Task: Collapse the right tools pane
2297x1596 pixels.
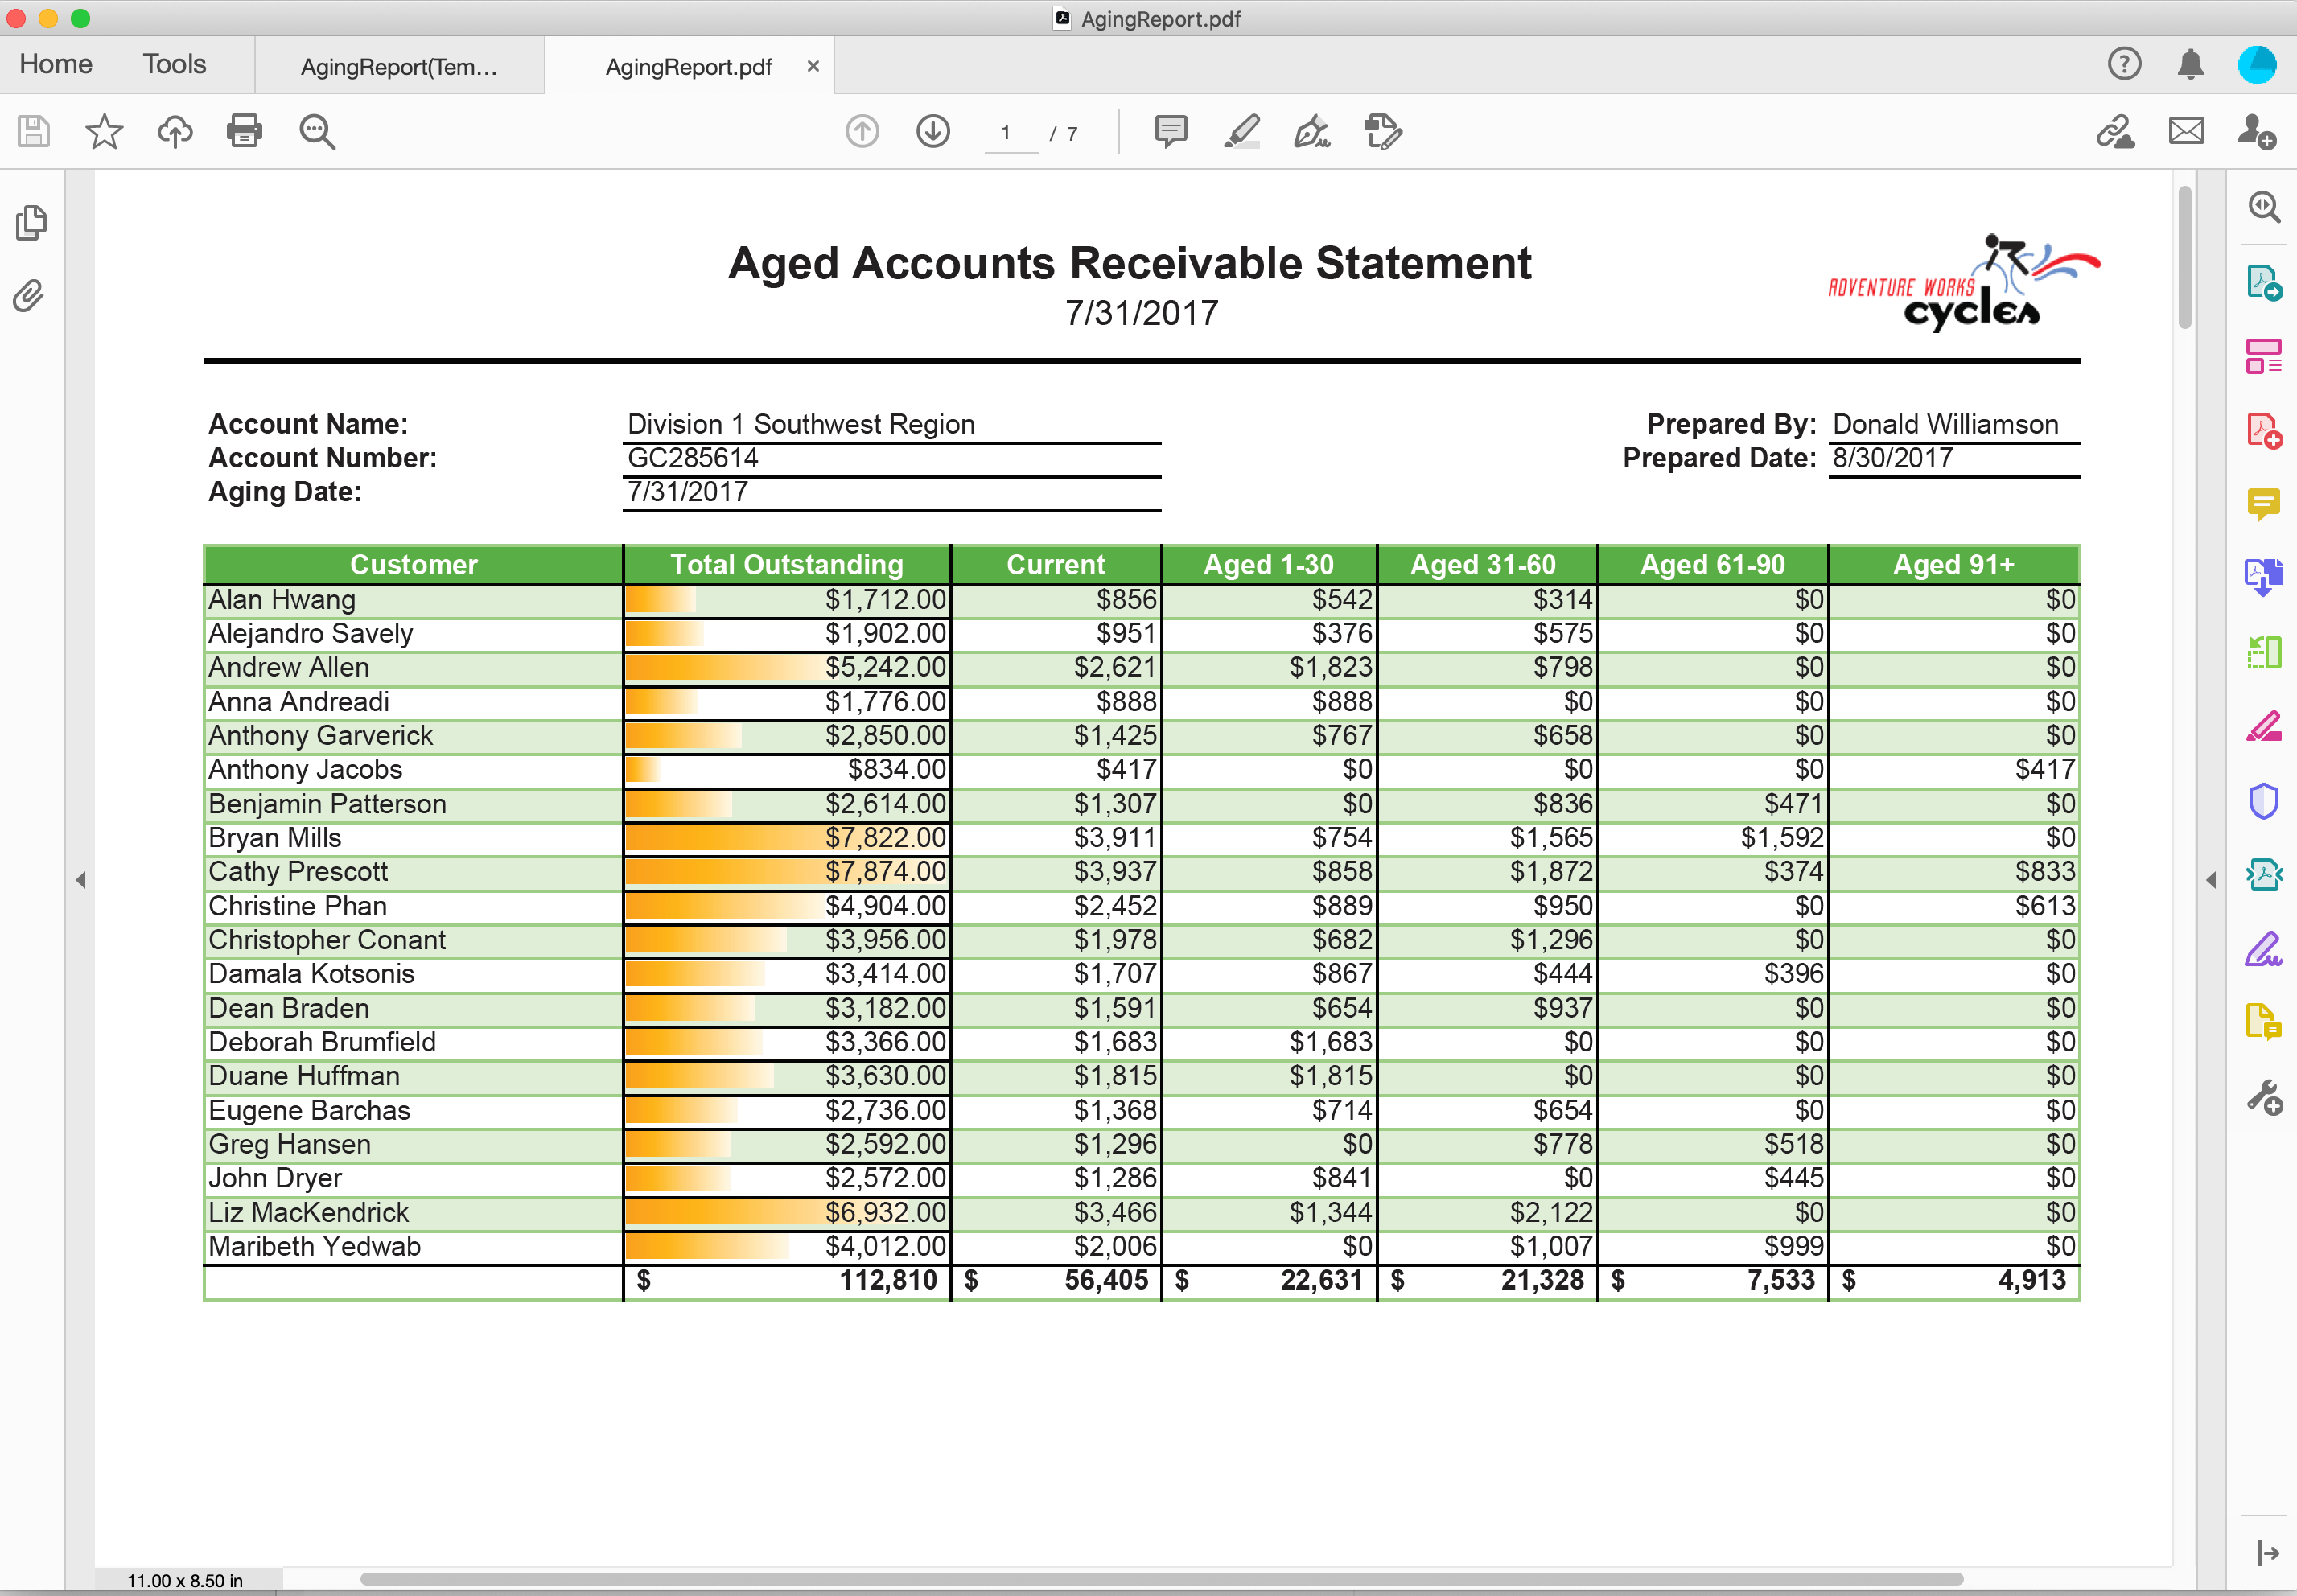Action: pyautogui.click(x=2210, y=880)
